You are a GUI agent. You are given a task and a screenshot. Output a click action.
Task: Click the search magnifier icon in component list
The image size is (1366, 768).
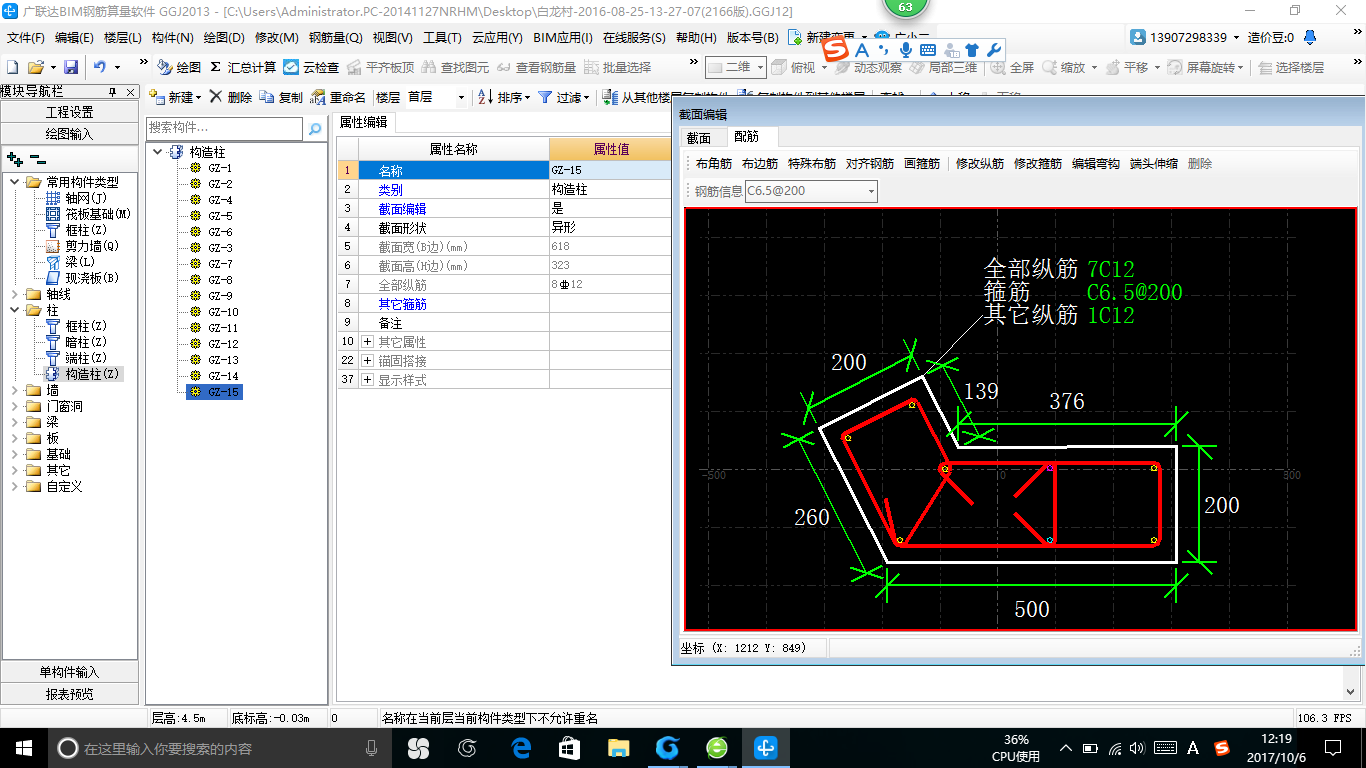315,129
